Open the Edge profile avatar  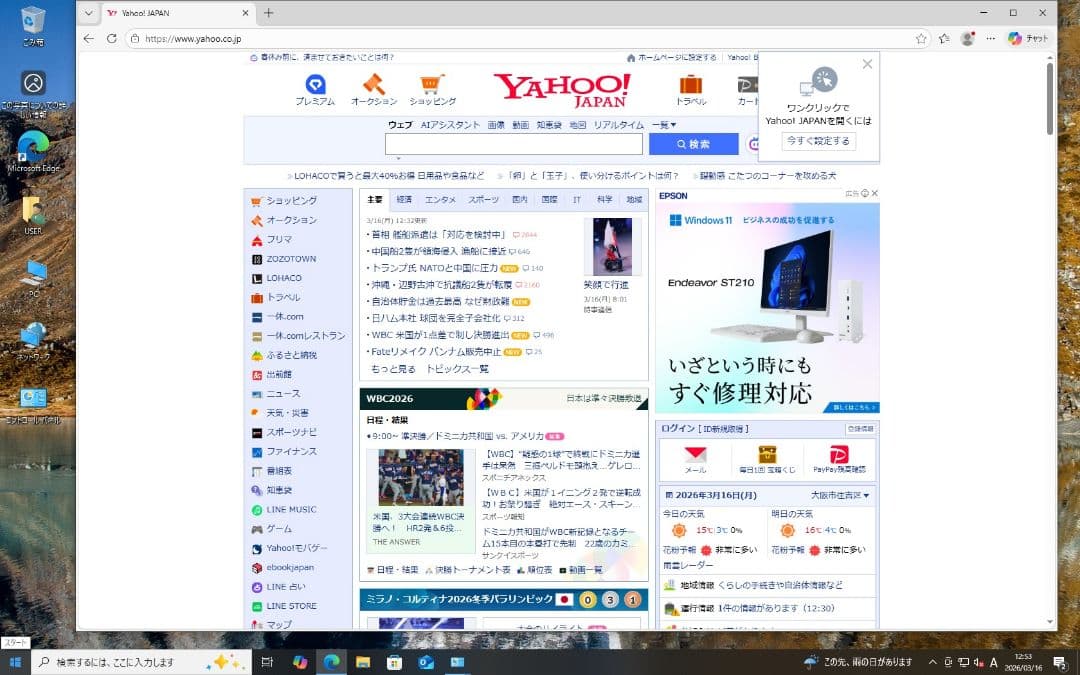tap(967, 39)
